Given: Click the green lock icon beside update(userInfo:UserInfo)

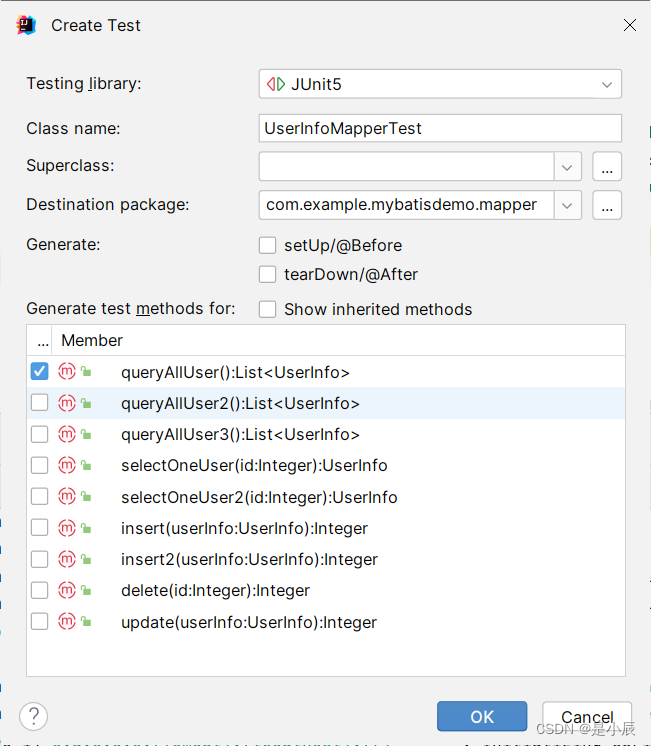Looking at the screenshot, I should click(x=87, y=622).
